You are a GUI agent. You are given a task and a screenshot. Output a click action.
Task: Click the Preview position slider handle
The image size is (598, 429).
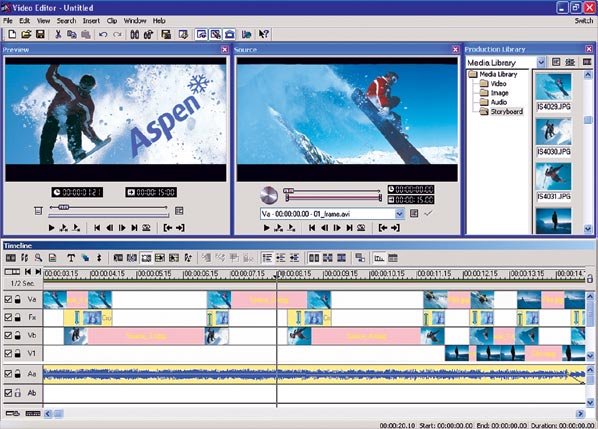click(x=63, y=207)
